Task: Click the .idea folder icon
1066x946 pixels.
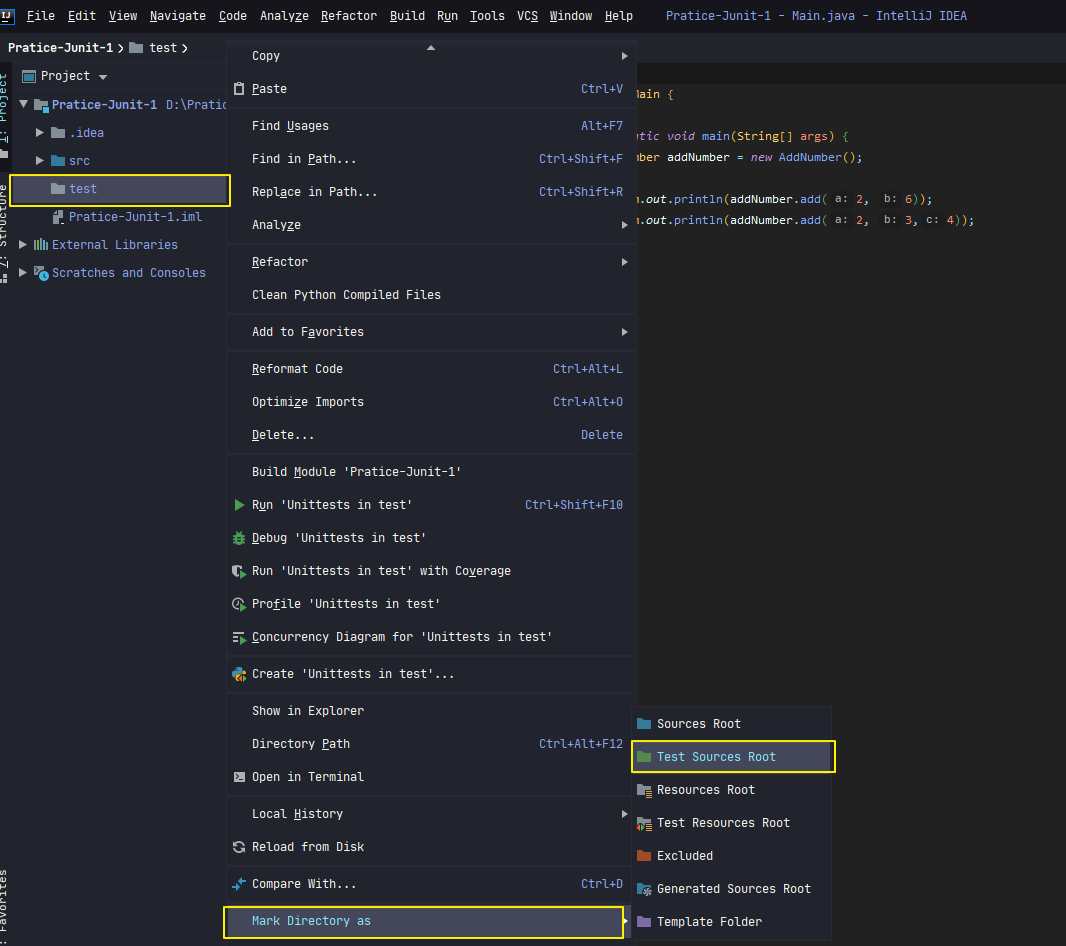Action: point(58,133)
